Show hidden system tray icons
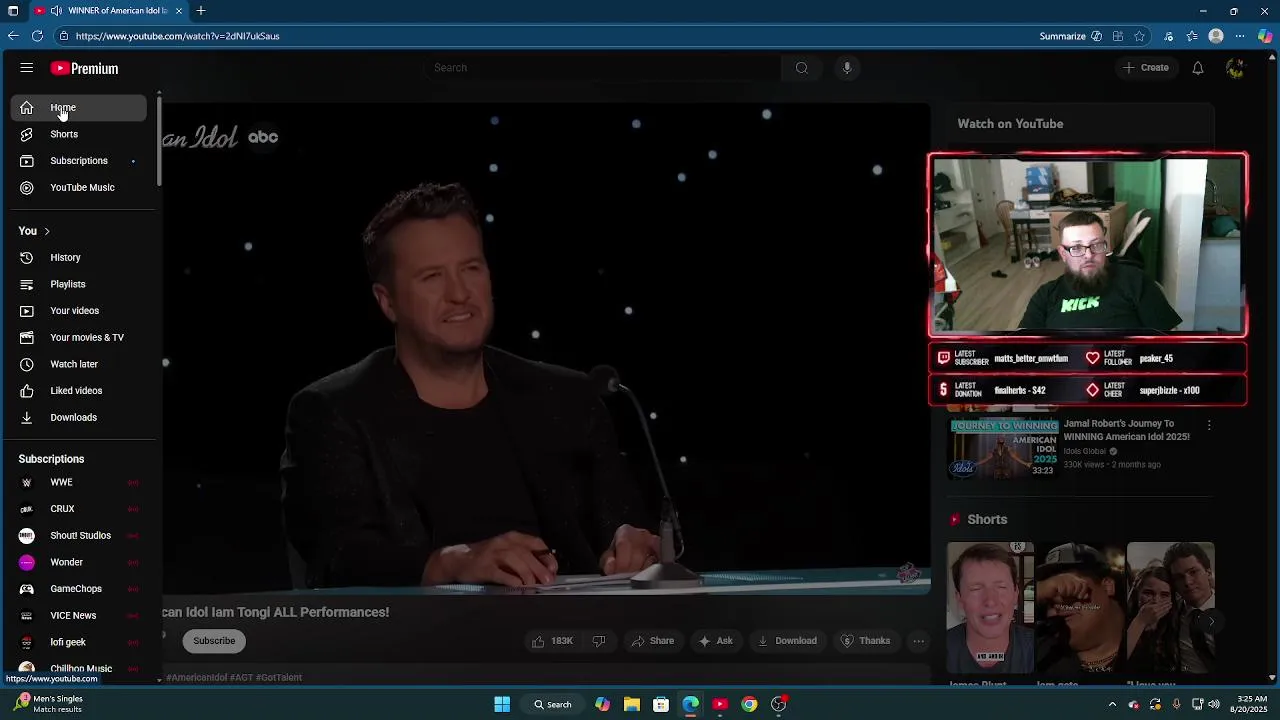1280x720 pixels. 1112,704
